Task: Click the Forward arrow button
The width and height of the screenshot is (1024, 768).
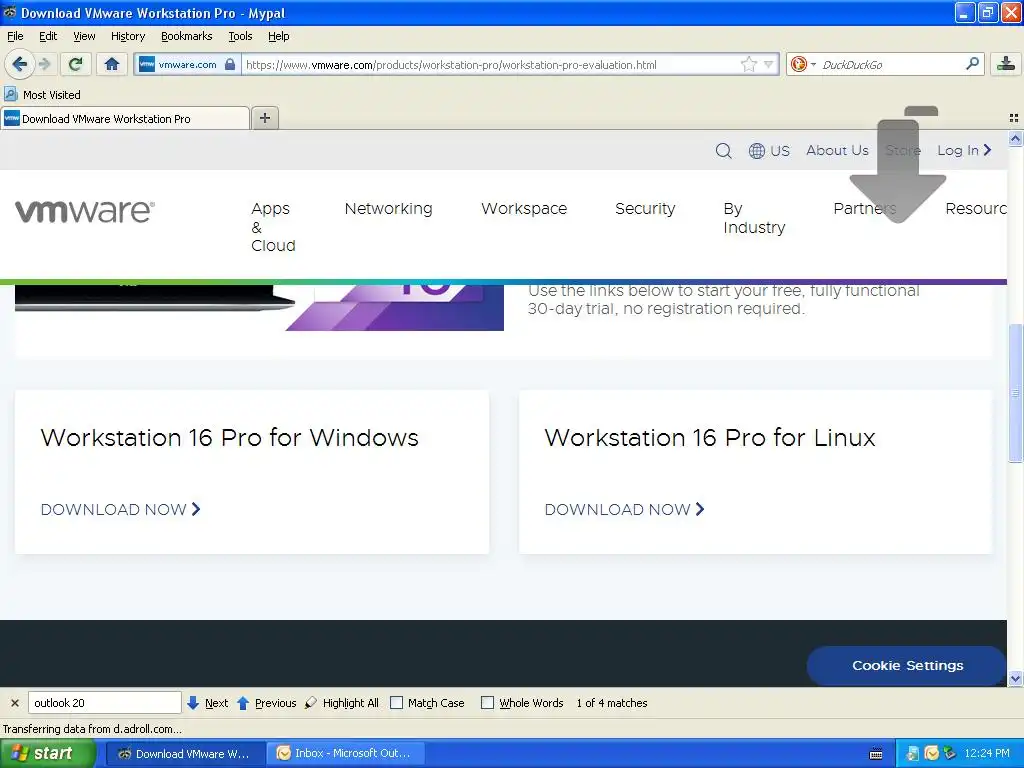Action: coord(44,64)
